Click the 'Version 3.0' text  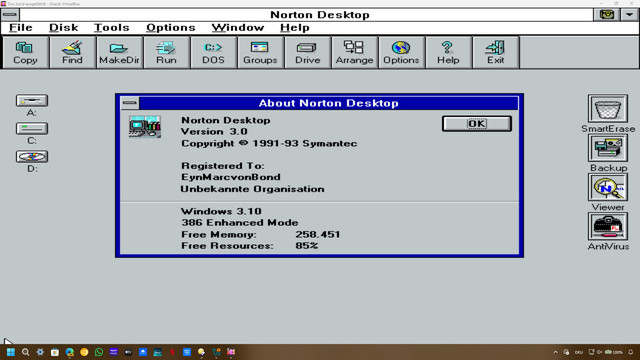point(214,131)
